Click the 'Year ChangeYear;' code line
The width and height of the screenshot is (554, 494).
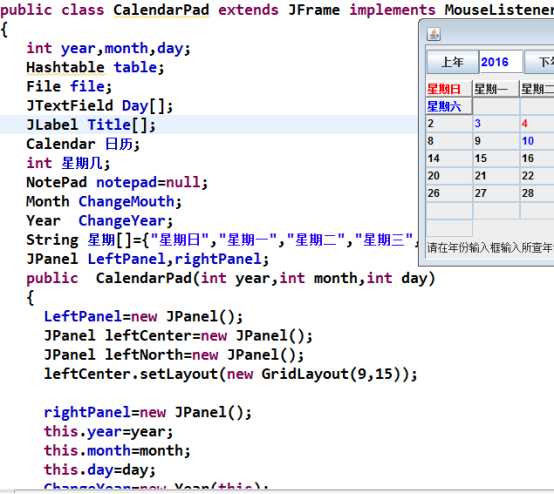[x=100, y=220]
